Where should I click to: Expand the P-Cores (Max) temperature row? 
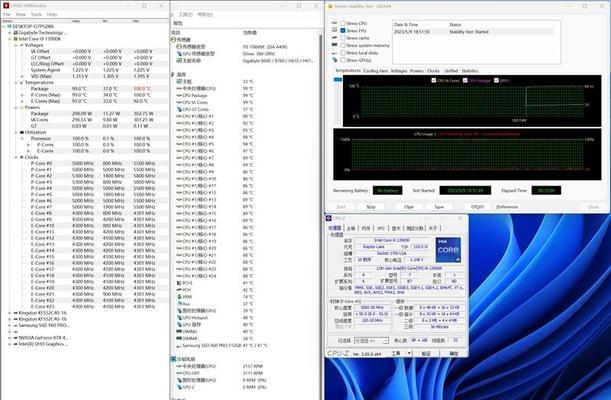pos(23,95)
